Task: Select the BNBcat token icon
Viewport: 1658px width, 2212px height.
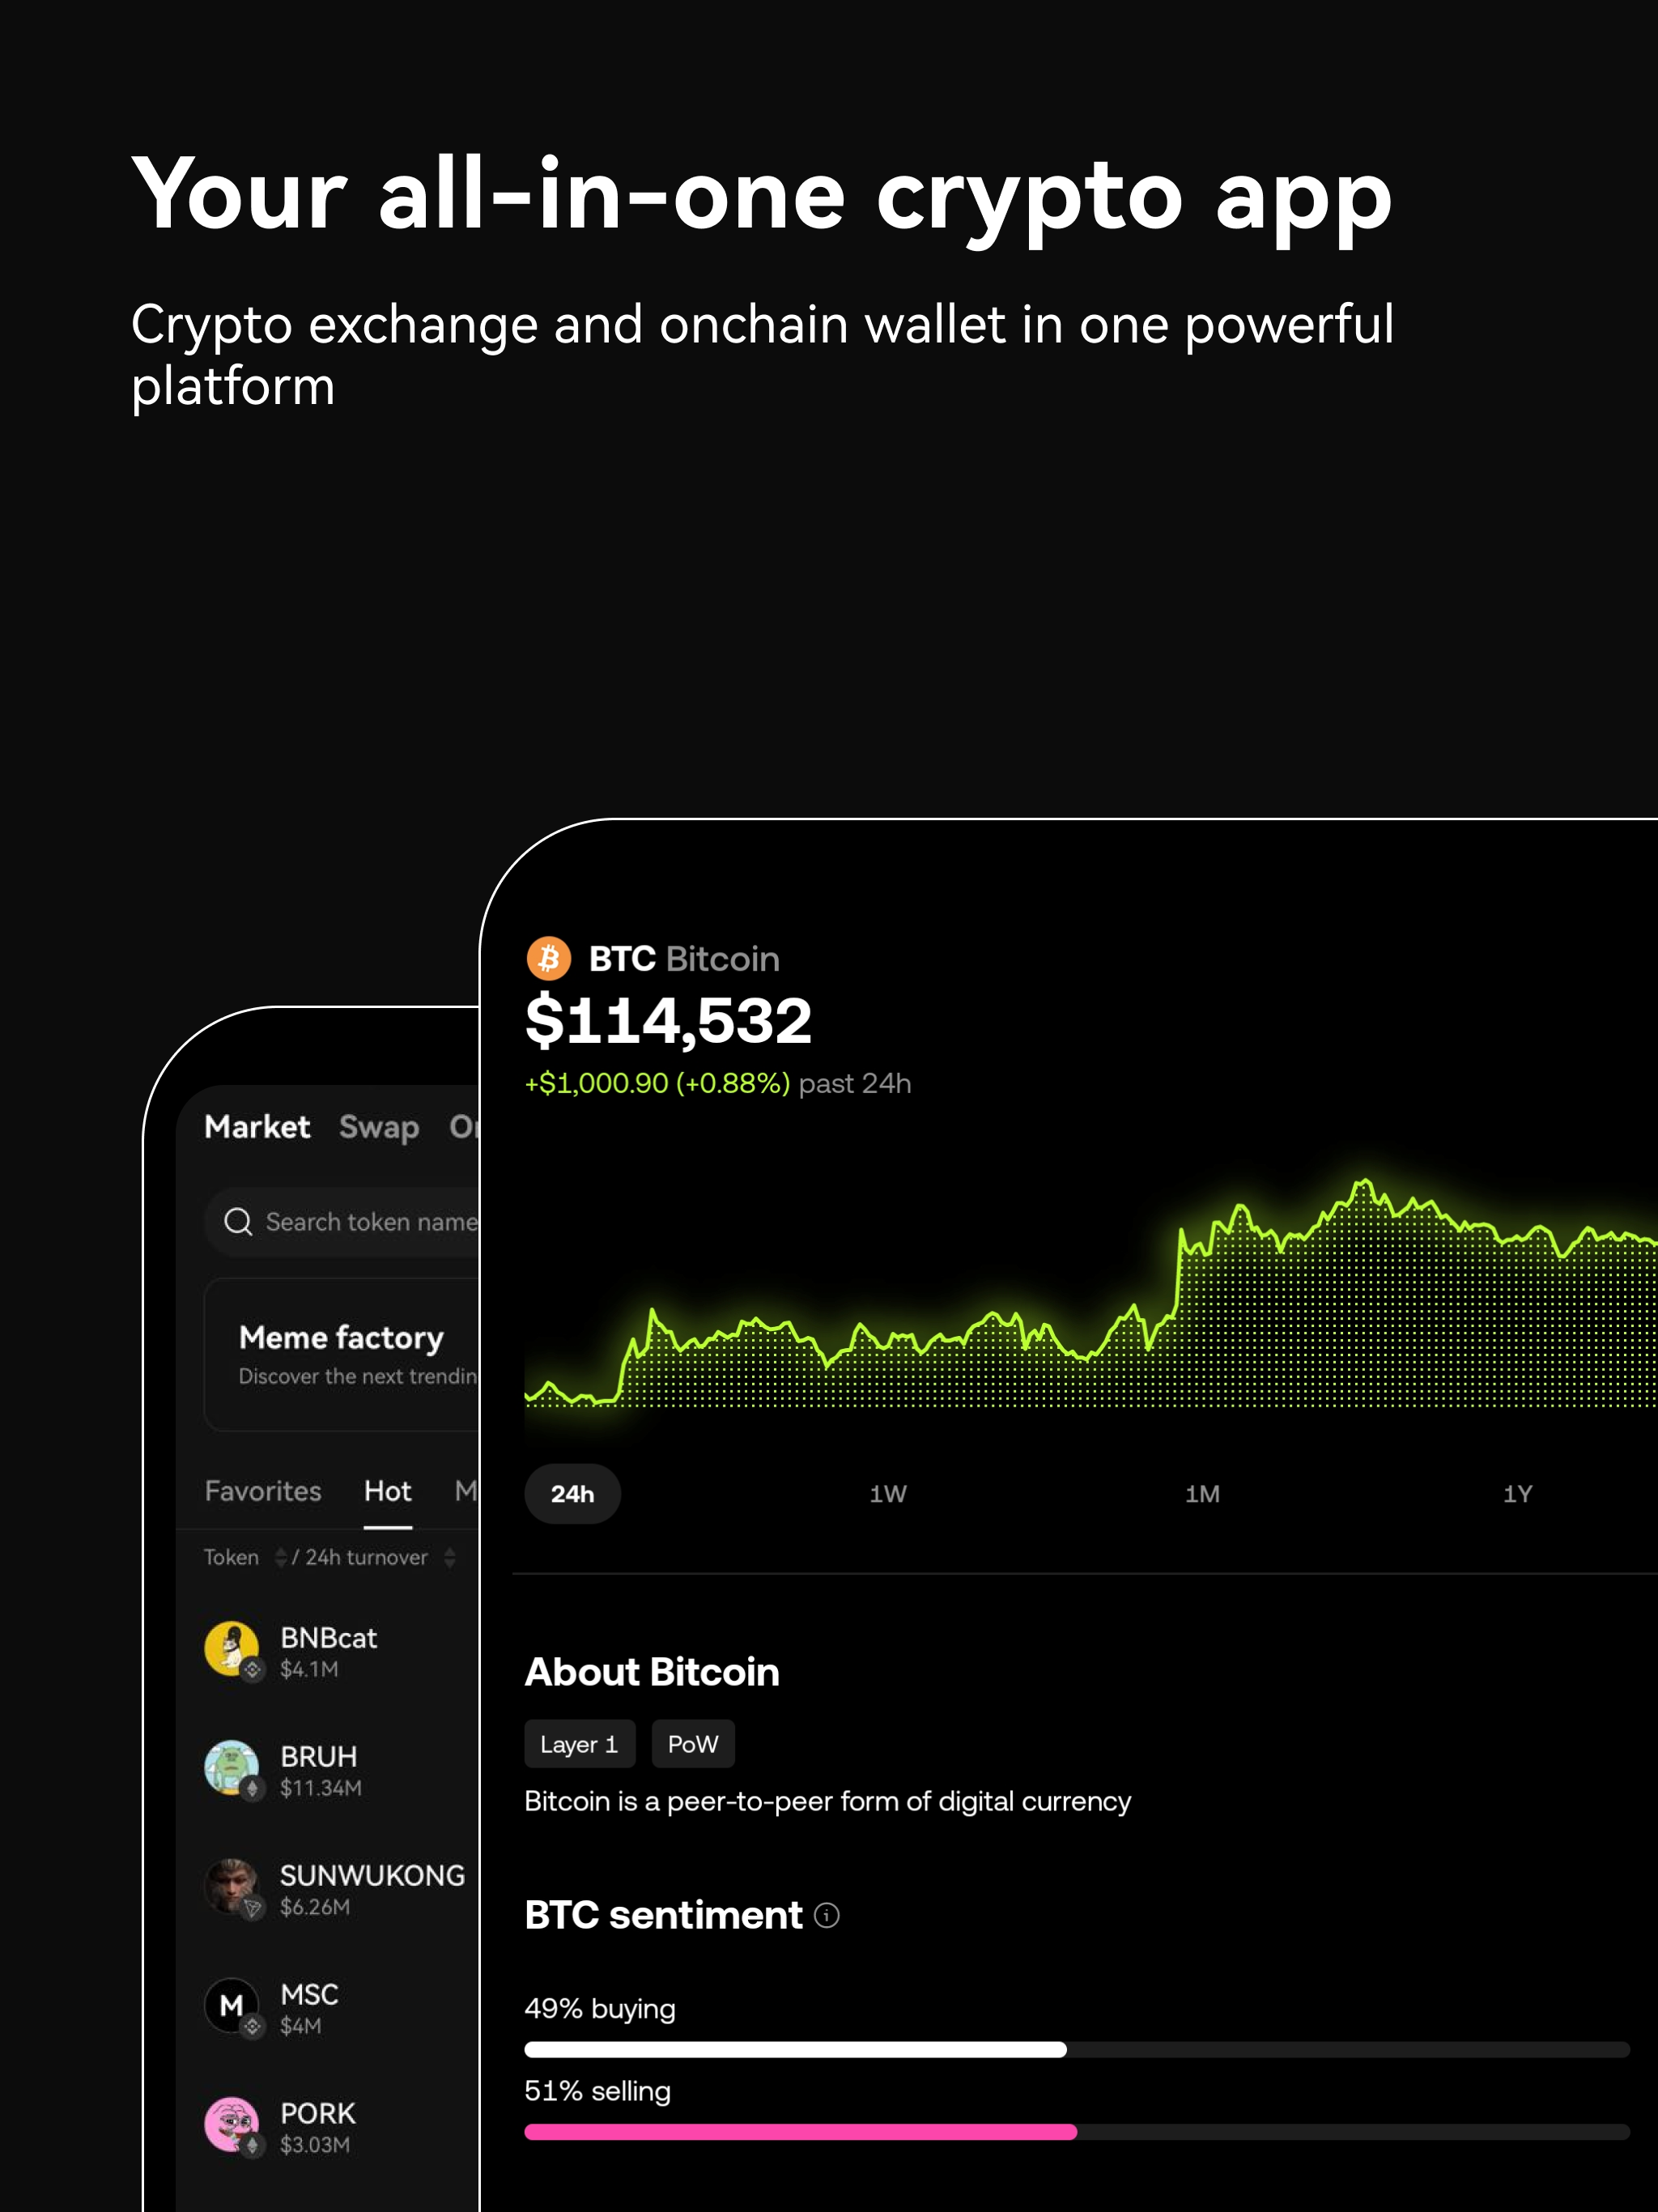Action: point(233,1648)
